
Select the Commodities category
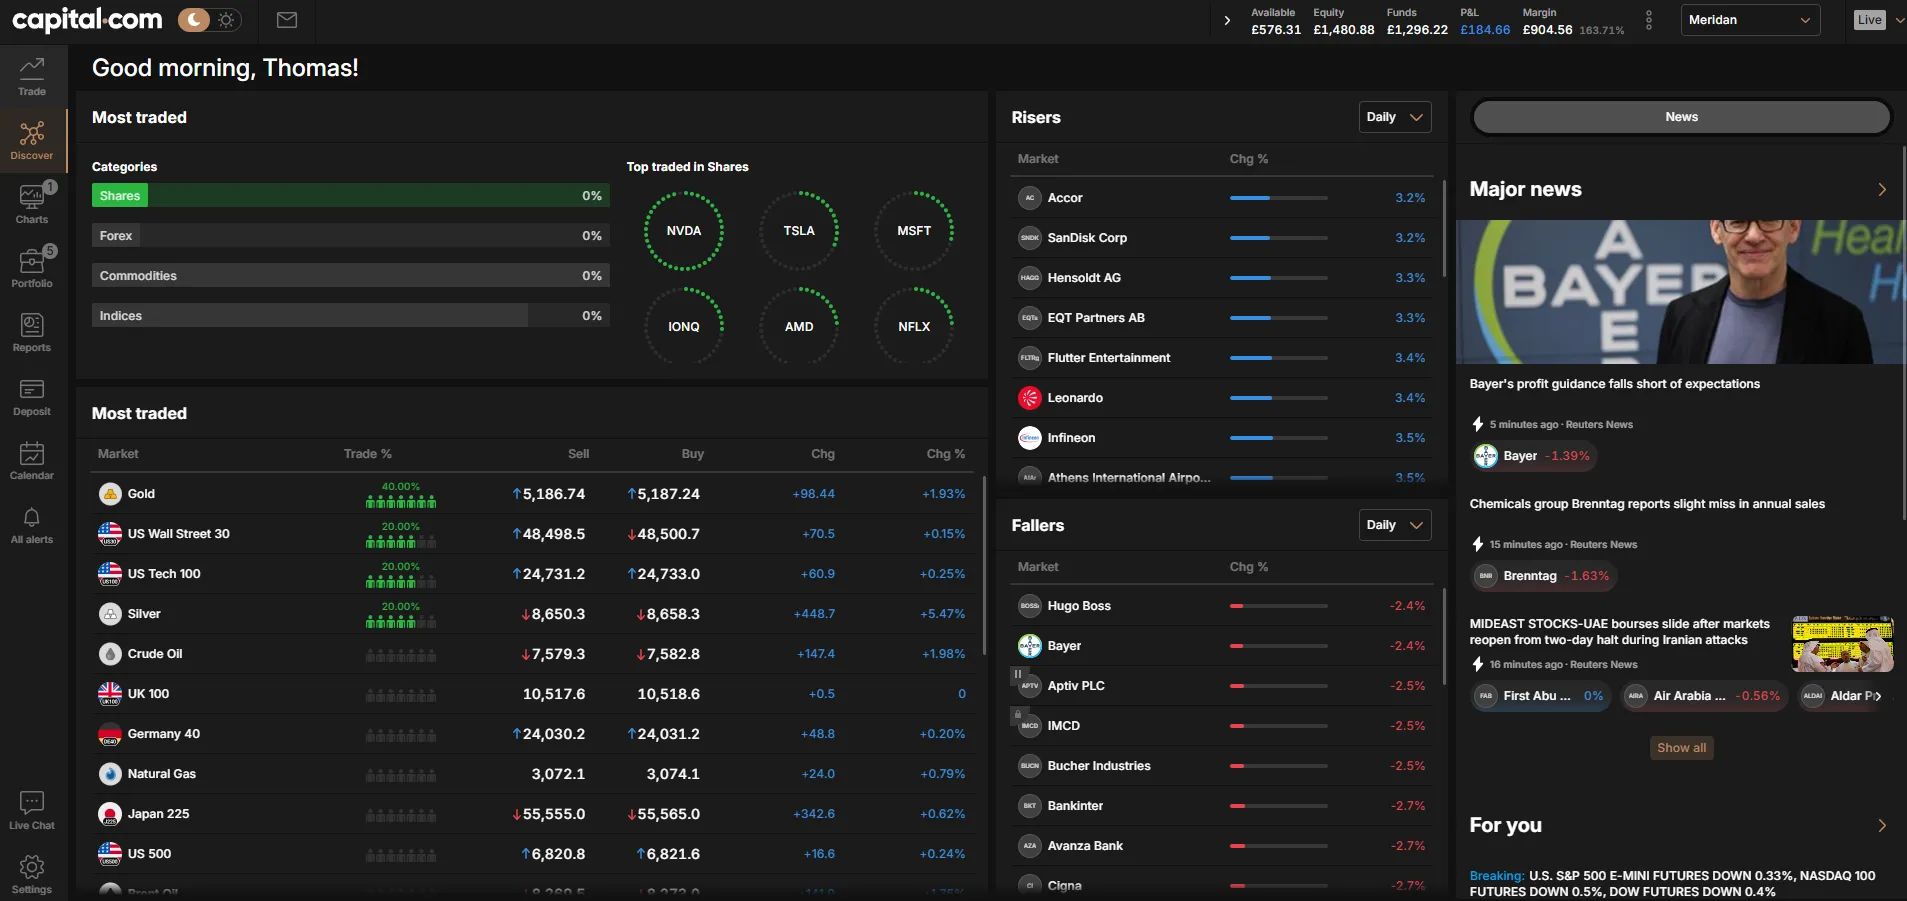tap(350, 276)
